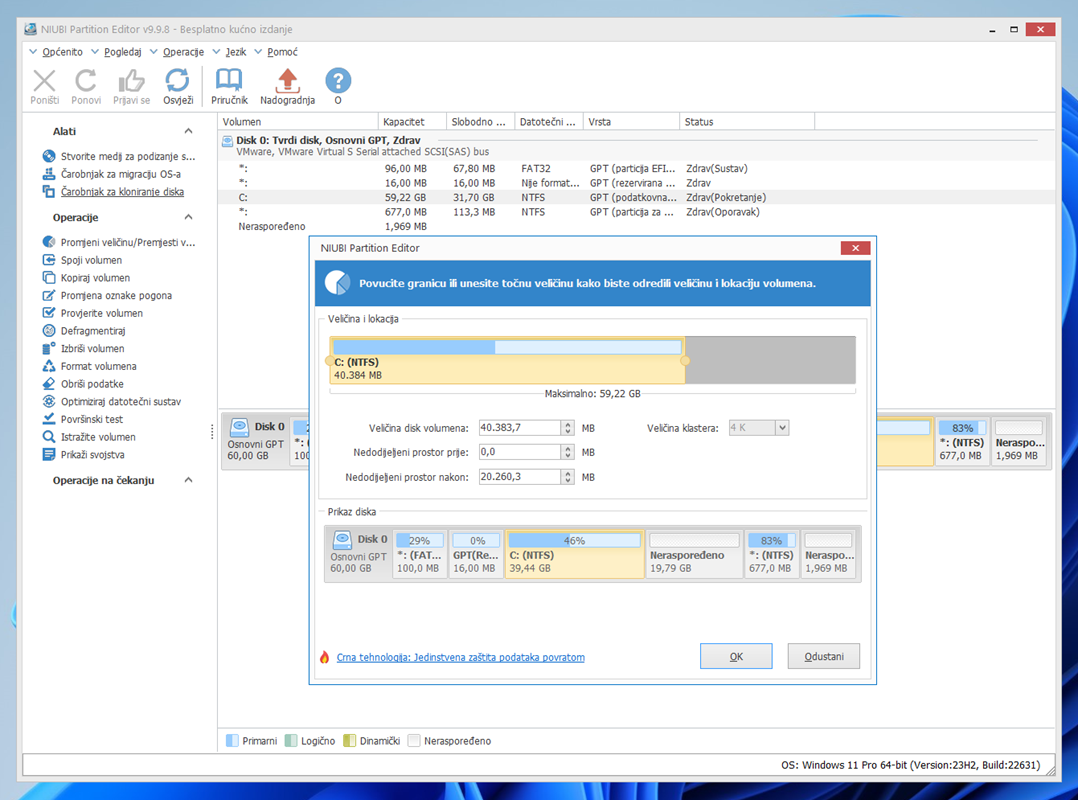Click the Veličina disk volumena input field
Viewport: 1078px width, 800px height.
[x=519, y=428]
